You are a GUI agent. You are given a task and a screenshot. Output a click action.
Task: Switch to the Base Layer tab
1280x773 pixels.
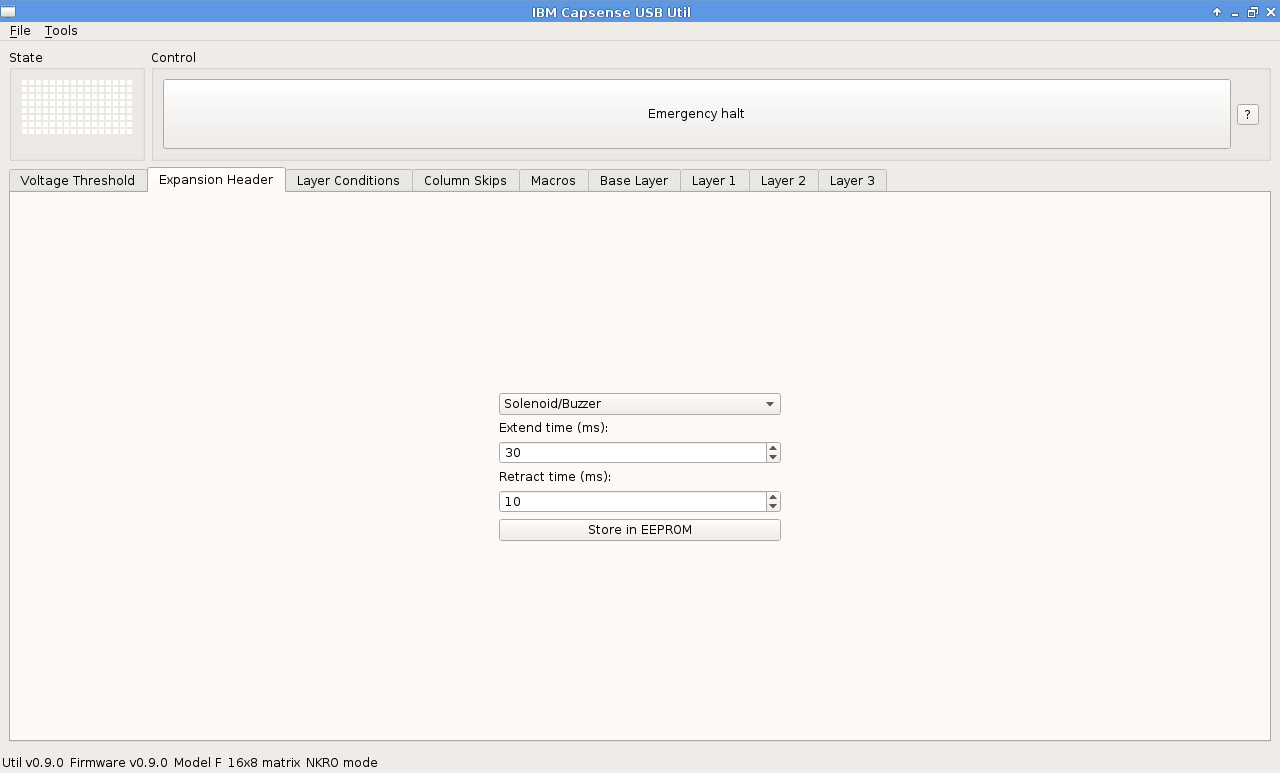[x=634, y=181]
